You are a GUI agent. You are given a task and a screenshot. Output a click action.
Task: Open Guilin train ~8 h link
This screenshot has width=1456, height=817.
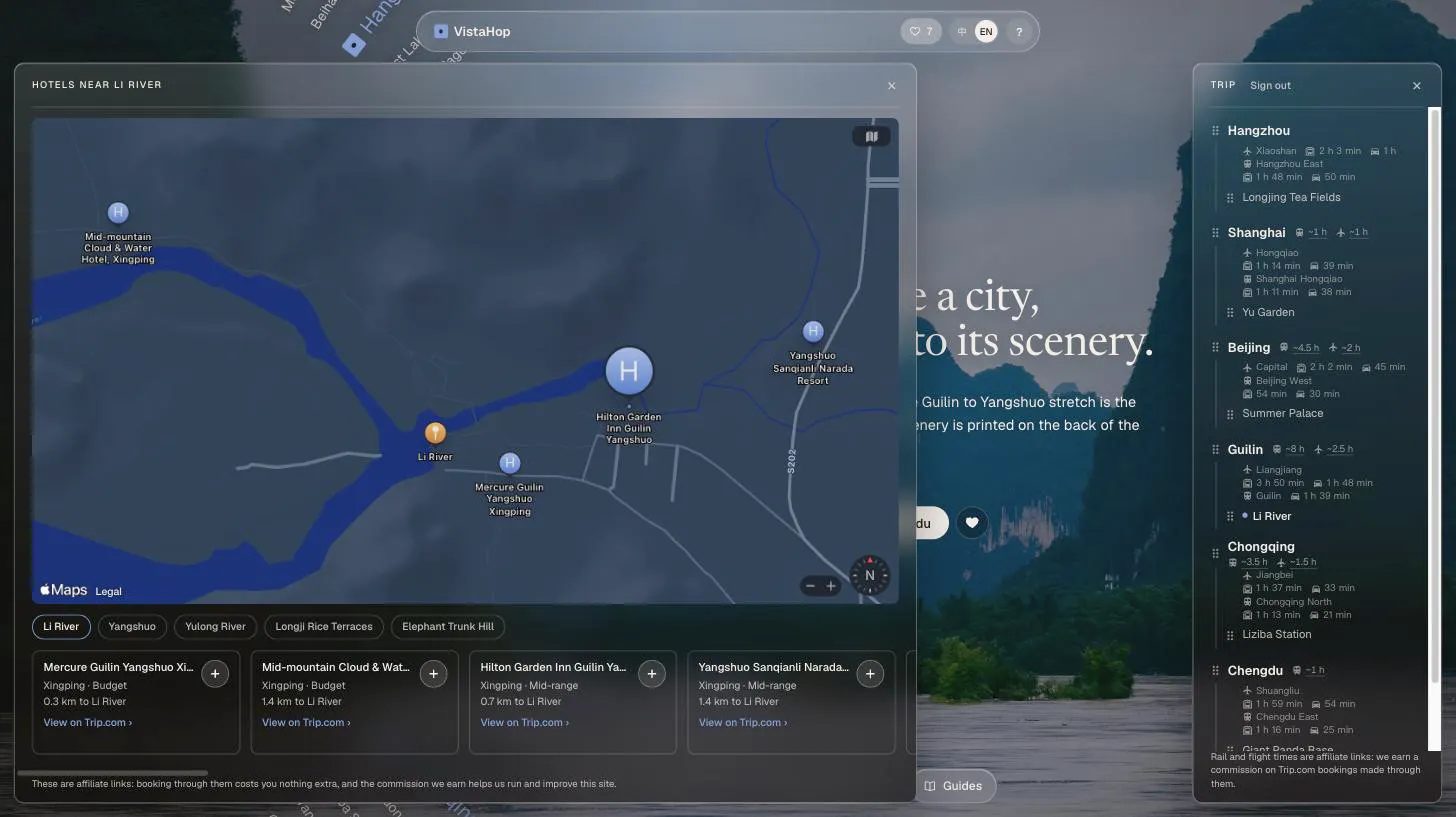1288,449
